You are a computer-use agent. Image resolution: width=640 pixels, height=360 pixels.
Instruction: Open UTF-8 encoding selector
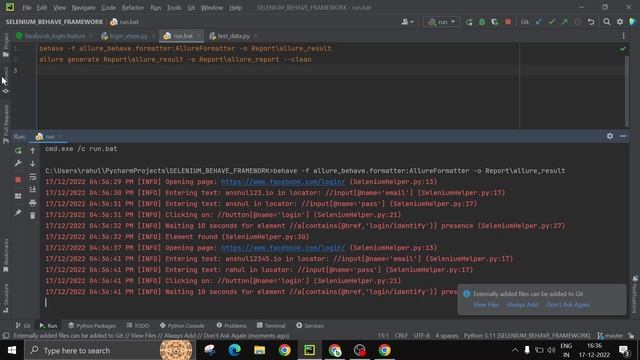[x=421, y=336]
